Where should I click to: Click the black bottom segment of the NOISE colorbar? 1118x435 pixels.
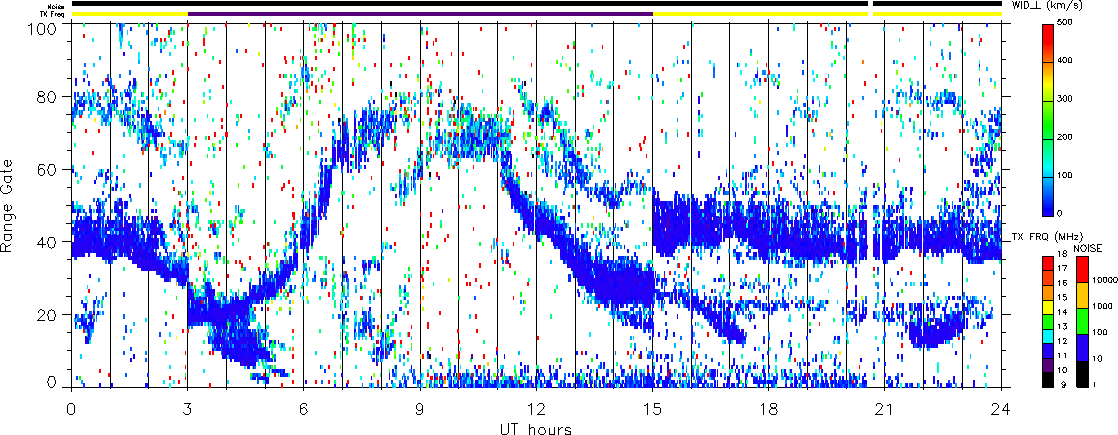coord(1082,374)
